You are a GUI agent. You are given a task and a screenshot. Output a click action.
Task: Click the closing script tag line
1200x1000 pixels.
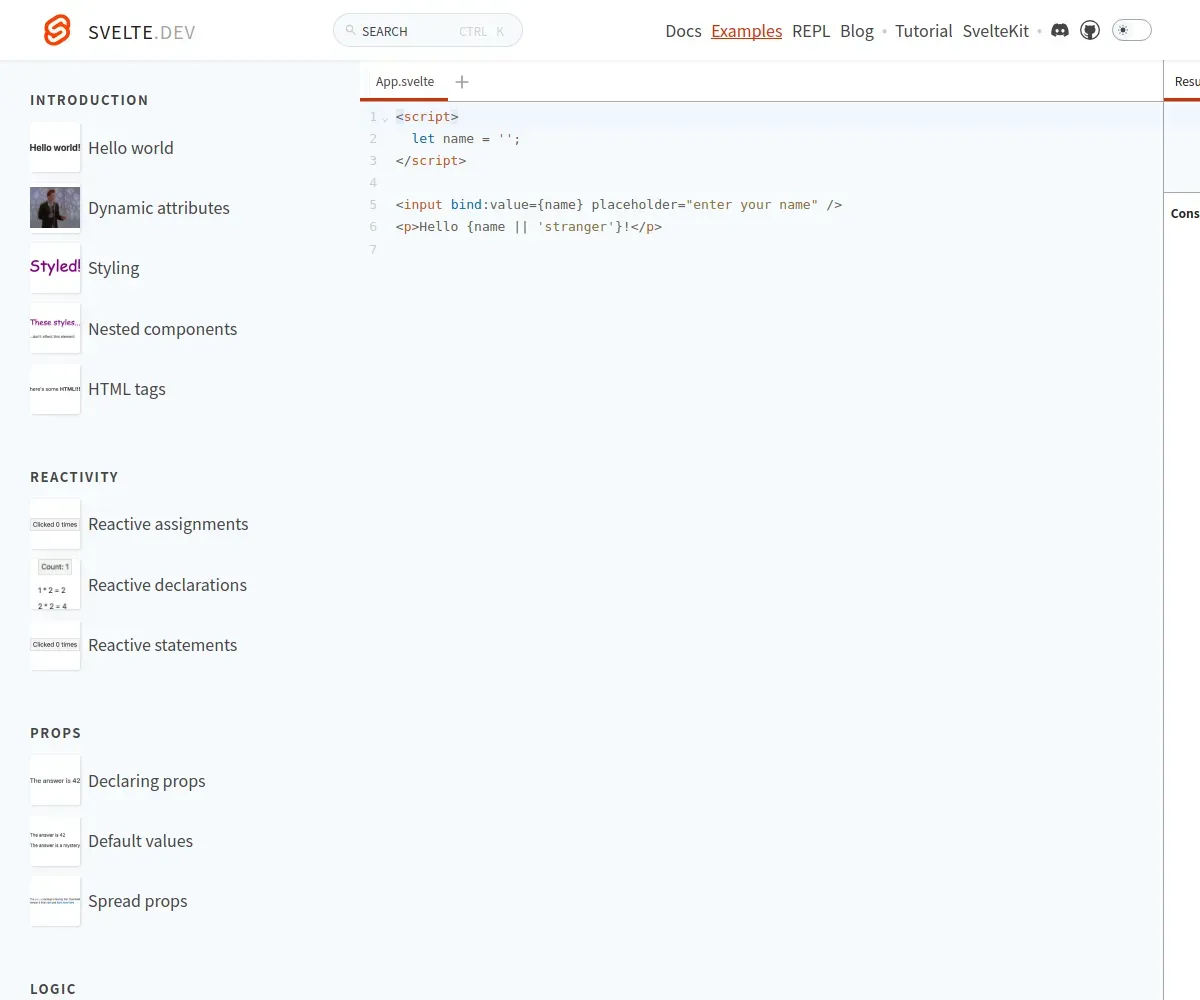431,160
